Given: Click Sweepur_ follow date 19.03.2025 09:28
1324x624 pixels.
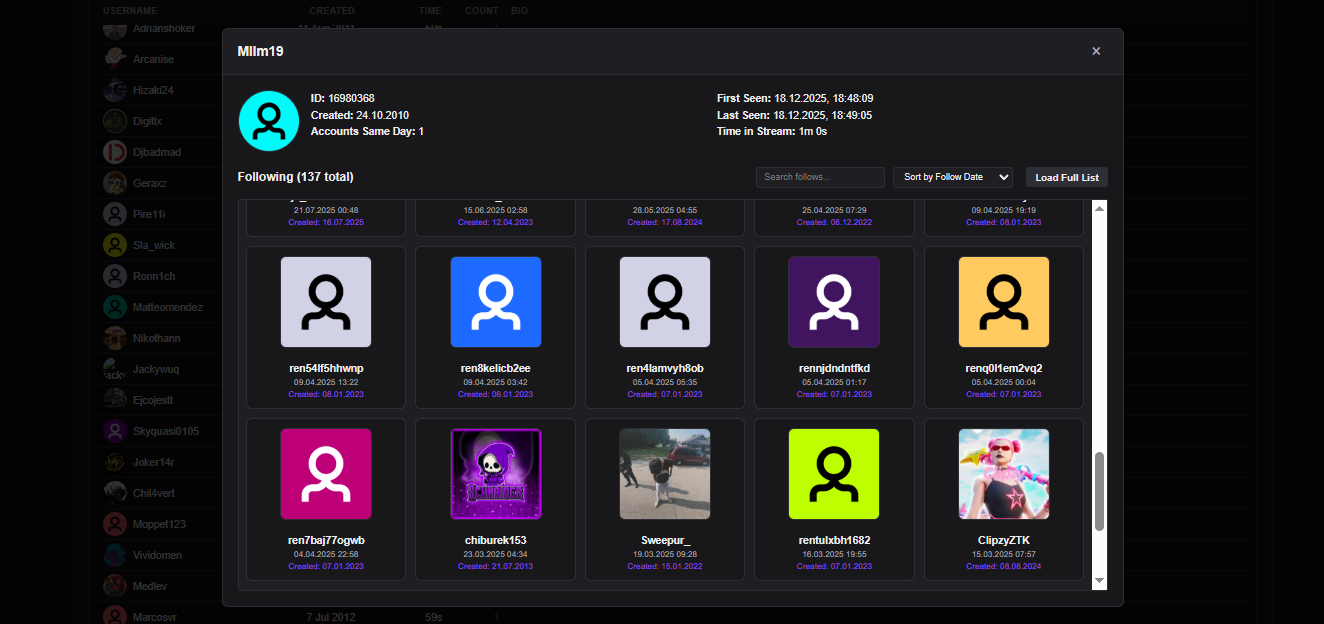Looking at the screenshot, I should click(x=665, y=554).
